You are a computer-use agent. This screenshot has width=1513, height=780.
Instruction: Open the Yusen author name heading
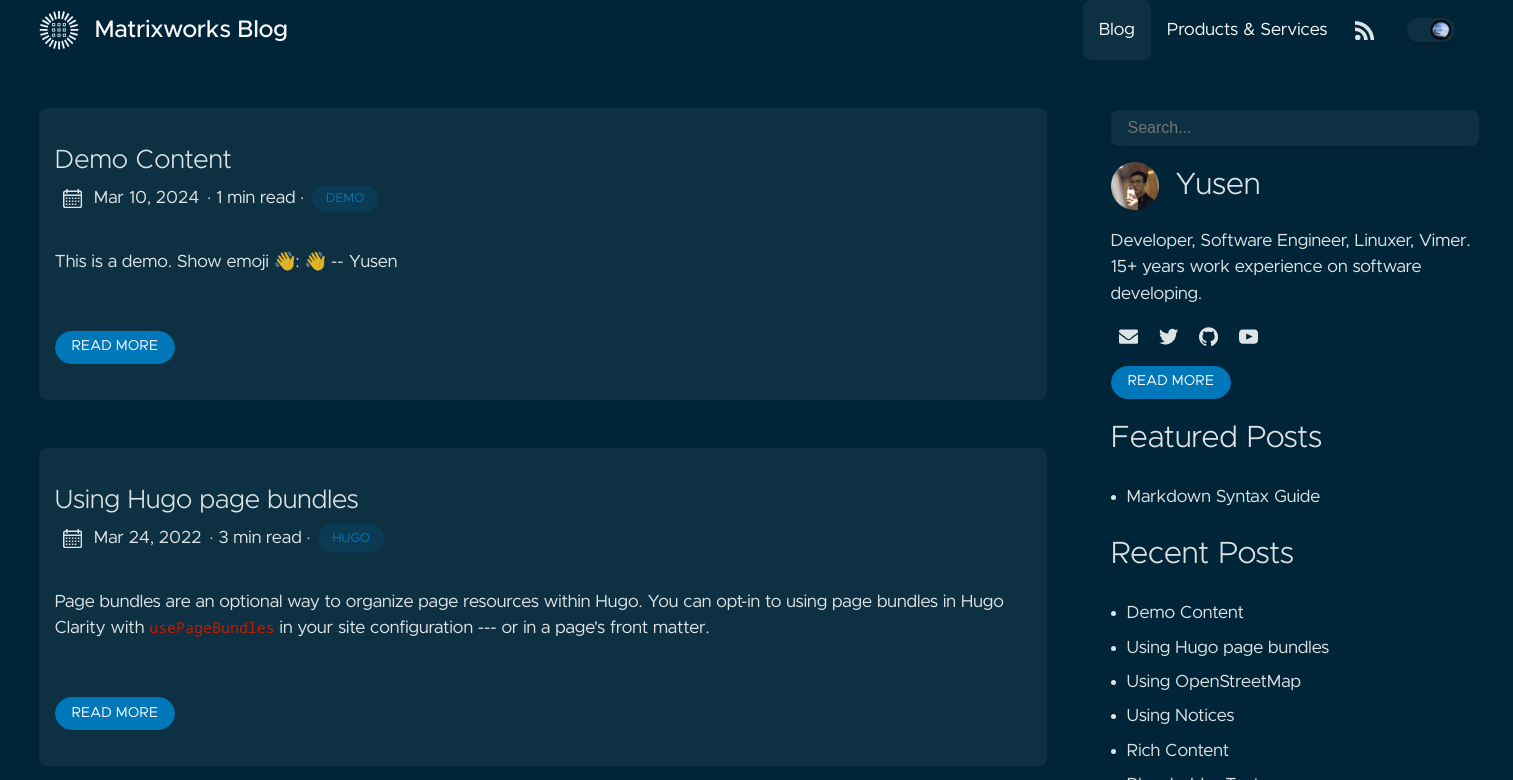point(1218,185)
